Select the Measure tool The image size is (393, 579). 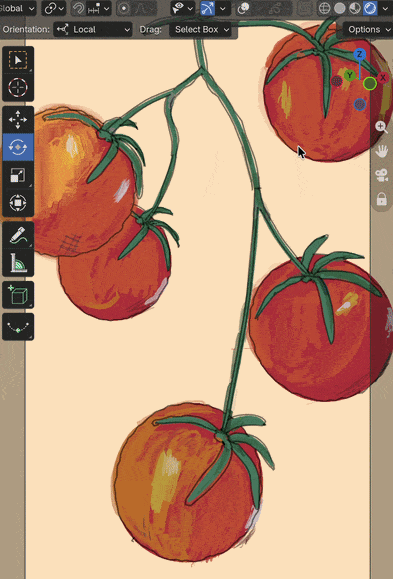point(18,263)
